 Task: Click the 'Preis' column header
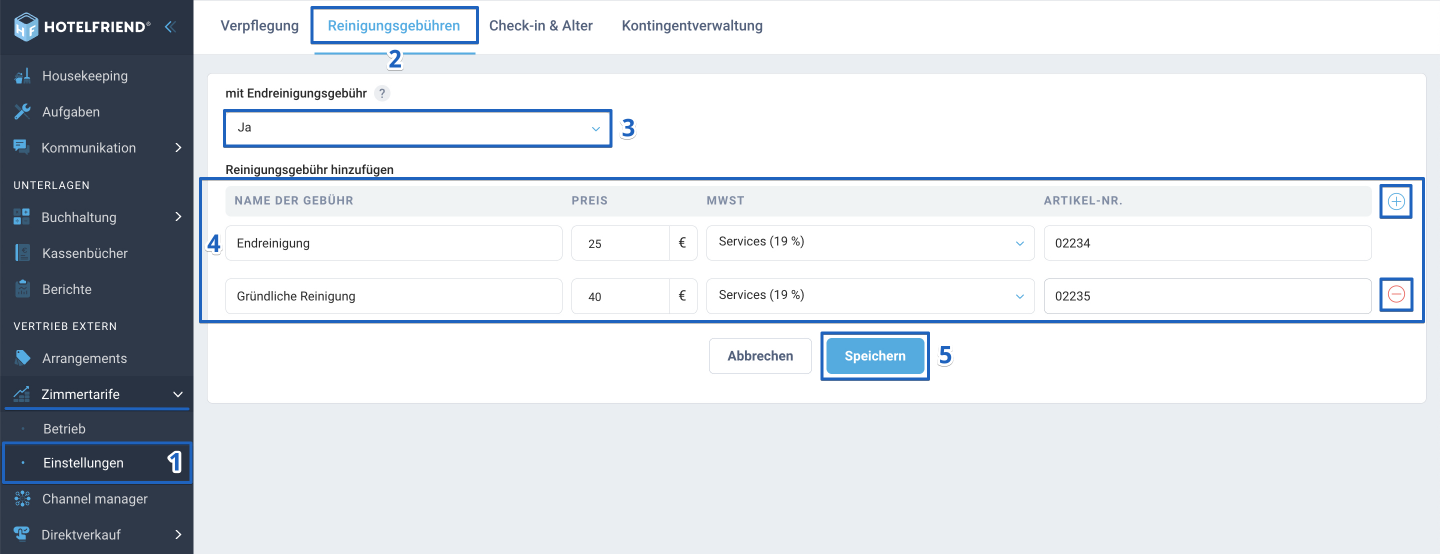tap(590, 201)
